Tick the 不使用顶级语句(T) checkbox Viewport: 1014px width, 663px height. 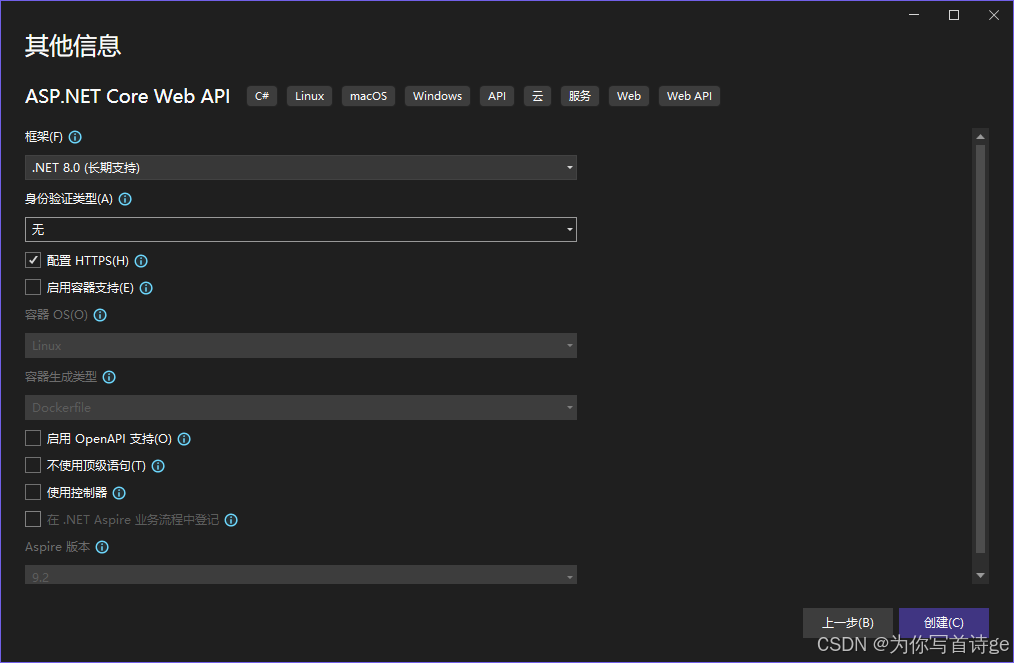pos(33,465)
